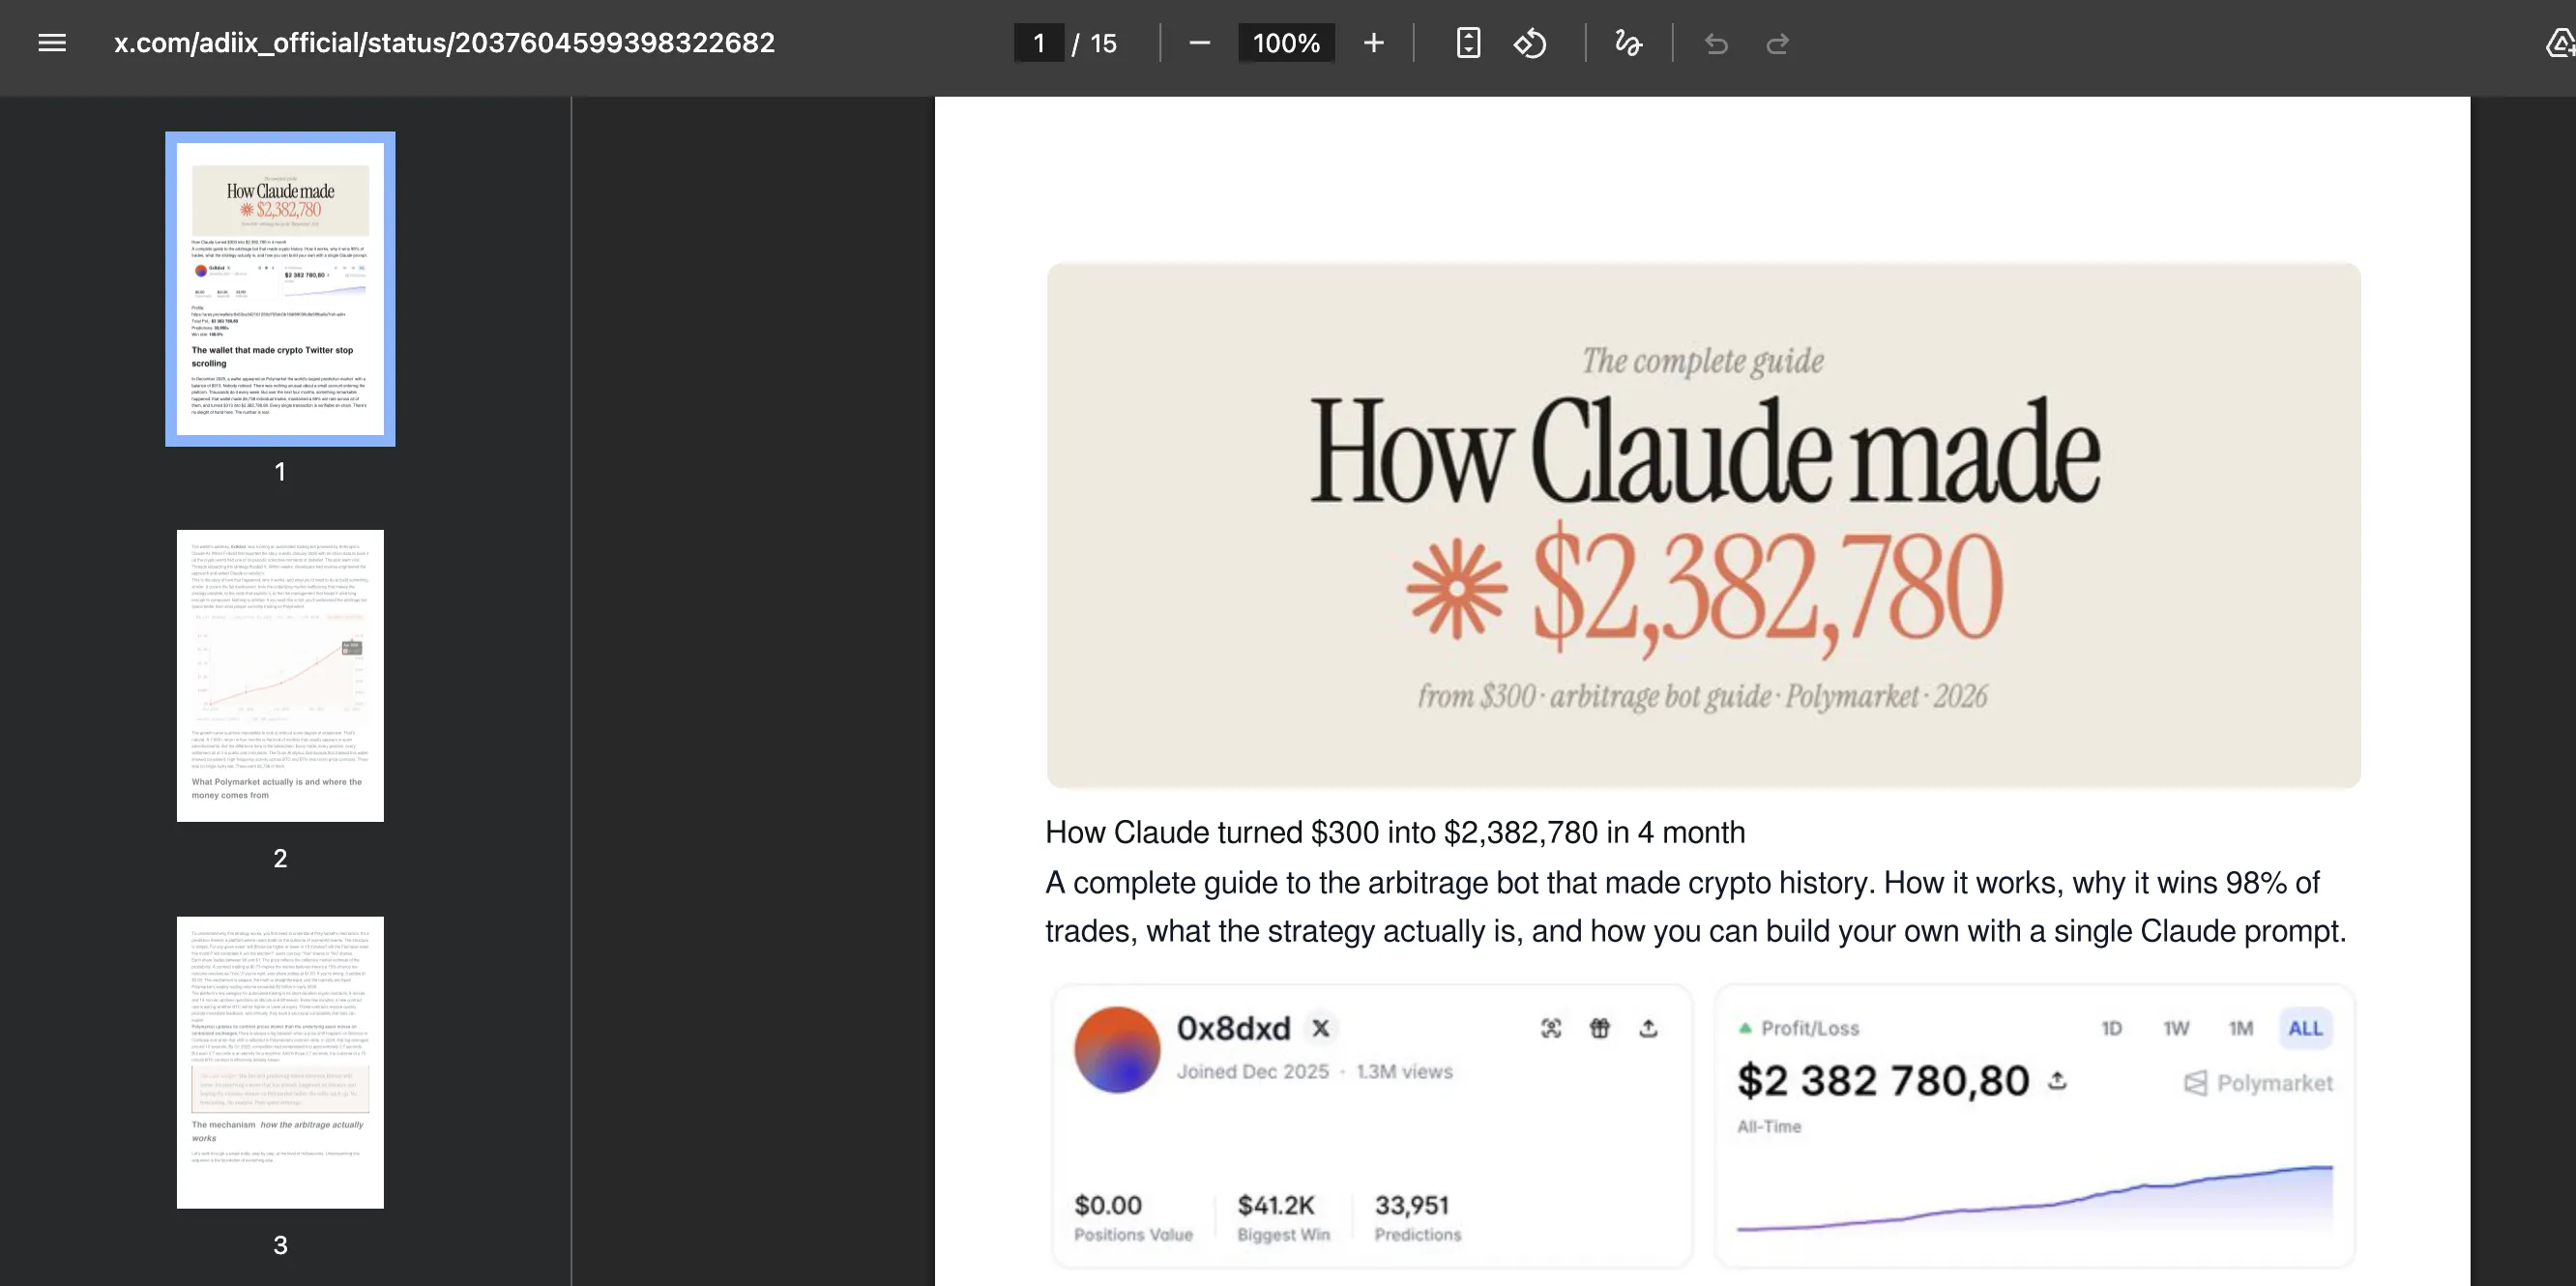The image size is (2576, 1286).
Task: Click the "33,951" predictions value
Action: (1411, 1205)
